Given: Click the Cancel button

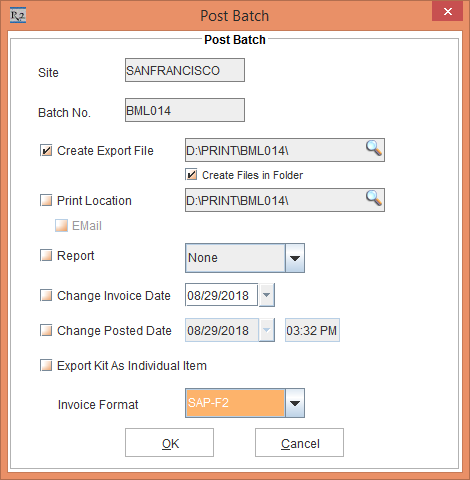Looking at the screenshot, I should click(299, 443).
